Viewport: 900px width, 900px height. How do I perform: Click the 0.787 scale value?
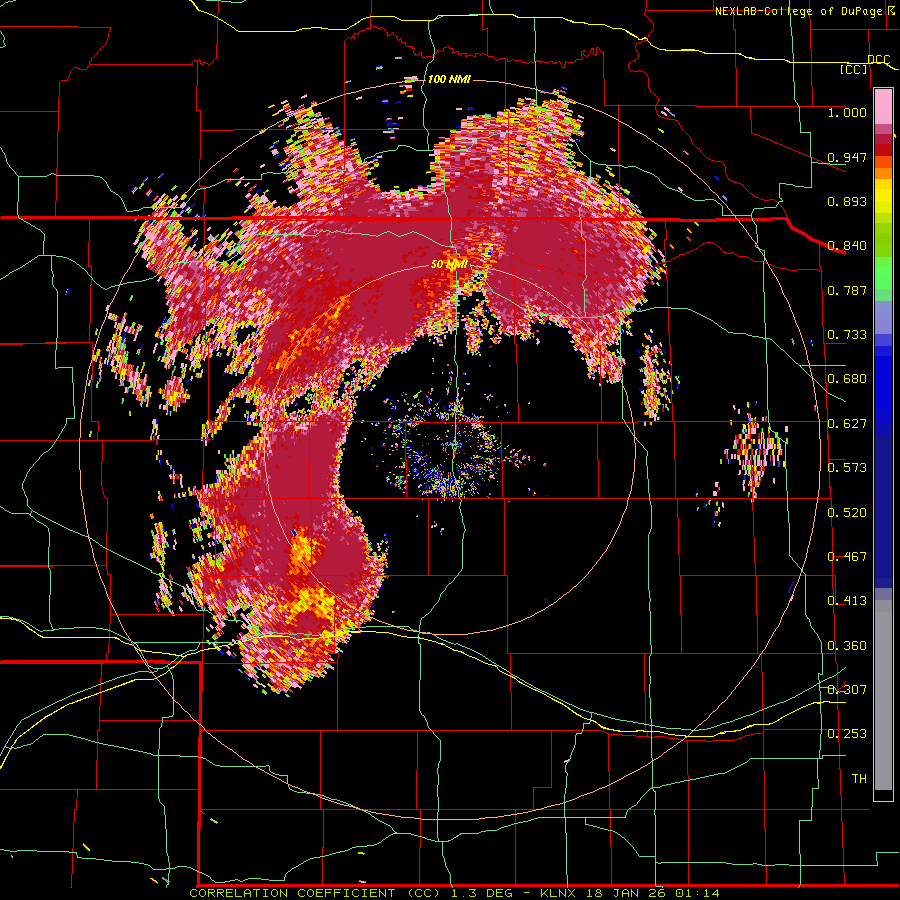(x=847, y=290)
